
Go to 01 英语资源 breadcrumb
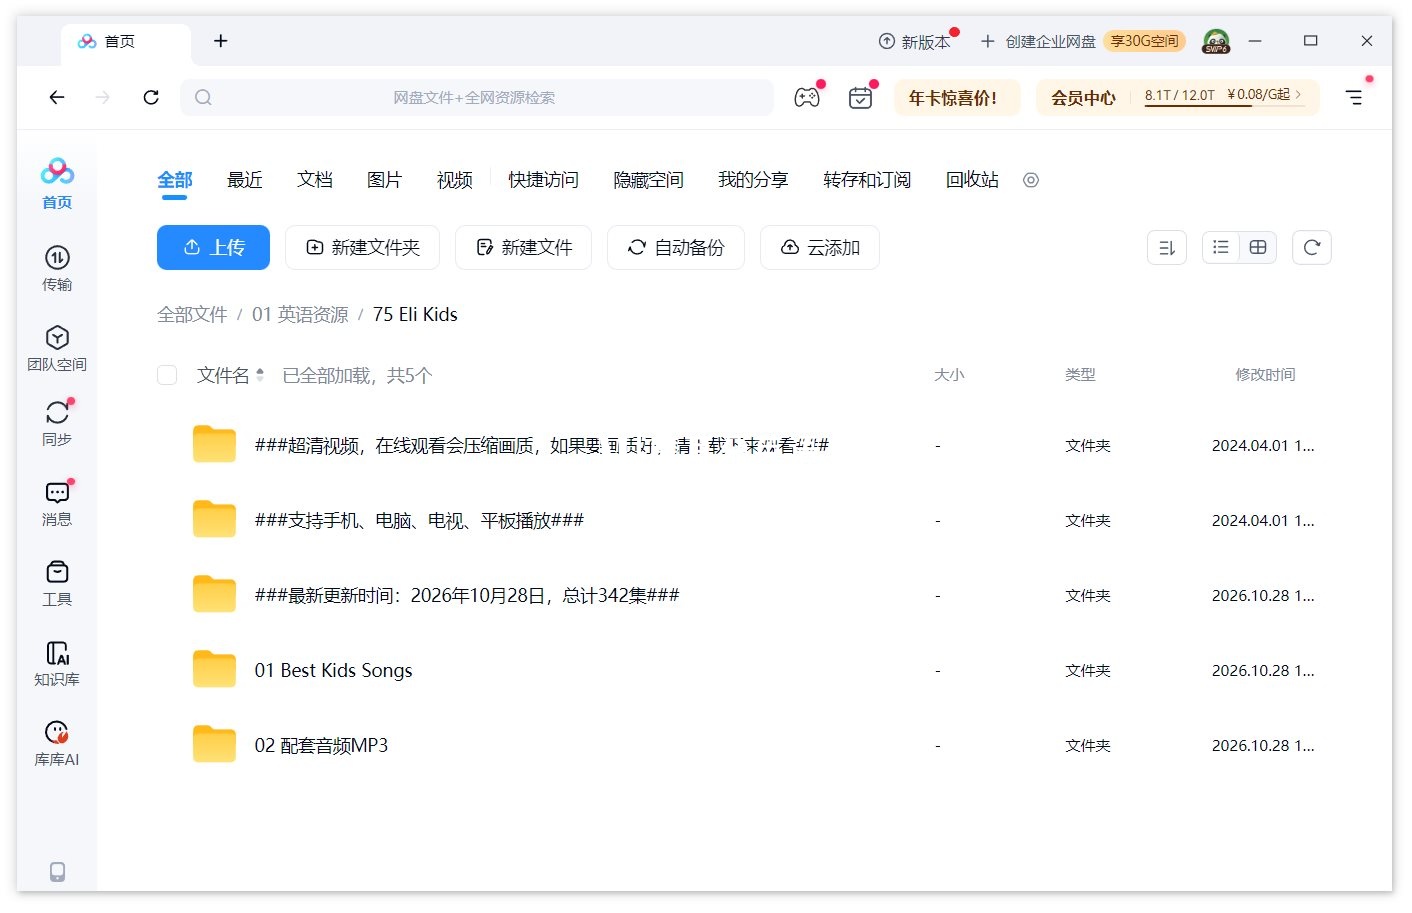click(300, 315)
